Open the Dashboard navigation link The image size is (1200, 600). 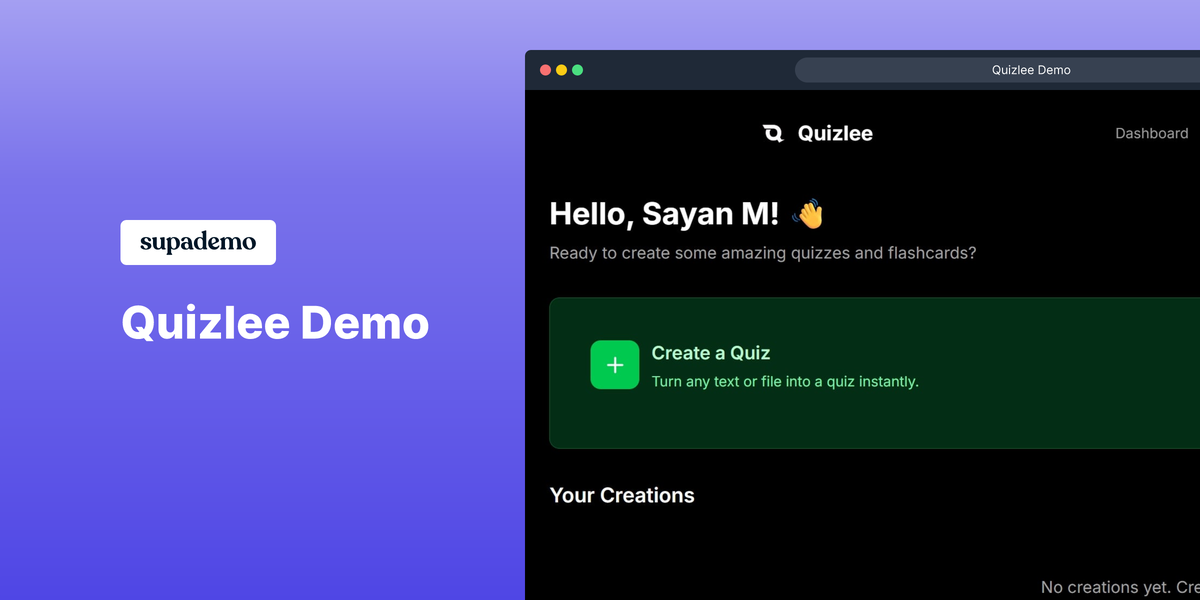pyautogui.click(x=1152, y=133)
